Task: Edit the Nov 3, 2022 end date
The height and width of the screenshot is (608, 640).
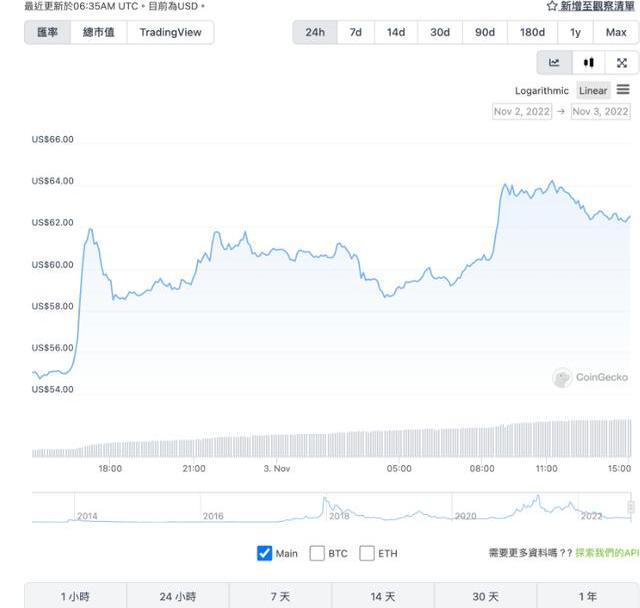Action: click(x=600, y=112)
